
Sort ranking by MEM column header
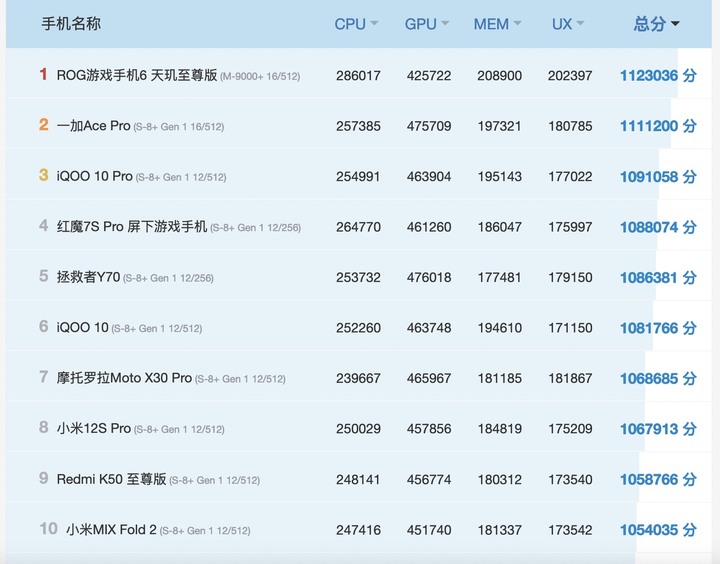tap(497, 24)
